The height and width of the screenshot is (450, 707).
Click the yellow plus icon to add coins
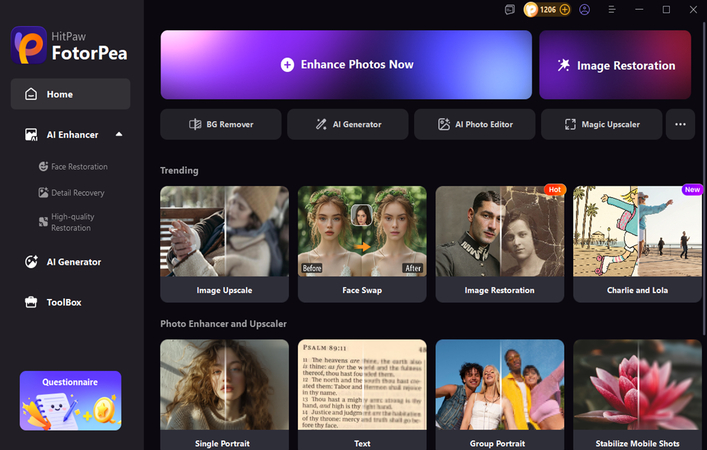(x=565, y=9)
